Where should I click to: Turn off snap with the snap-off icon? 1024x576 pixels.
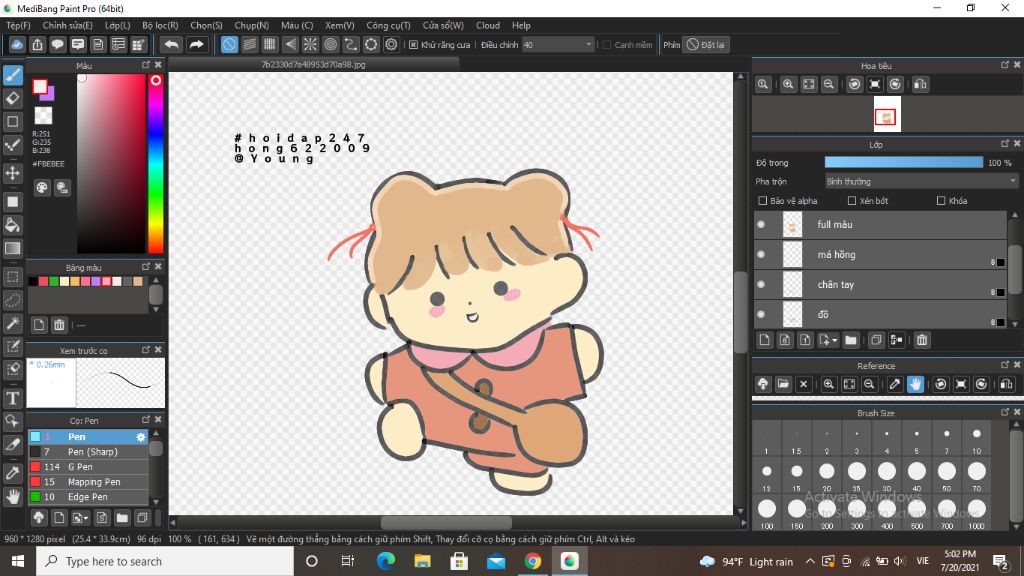coord(229,44)
